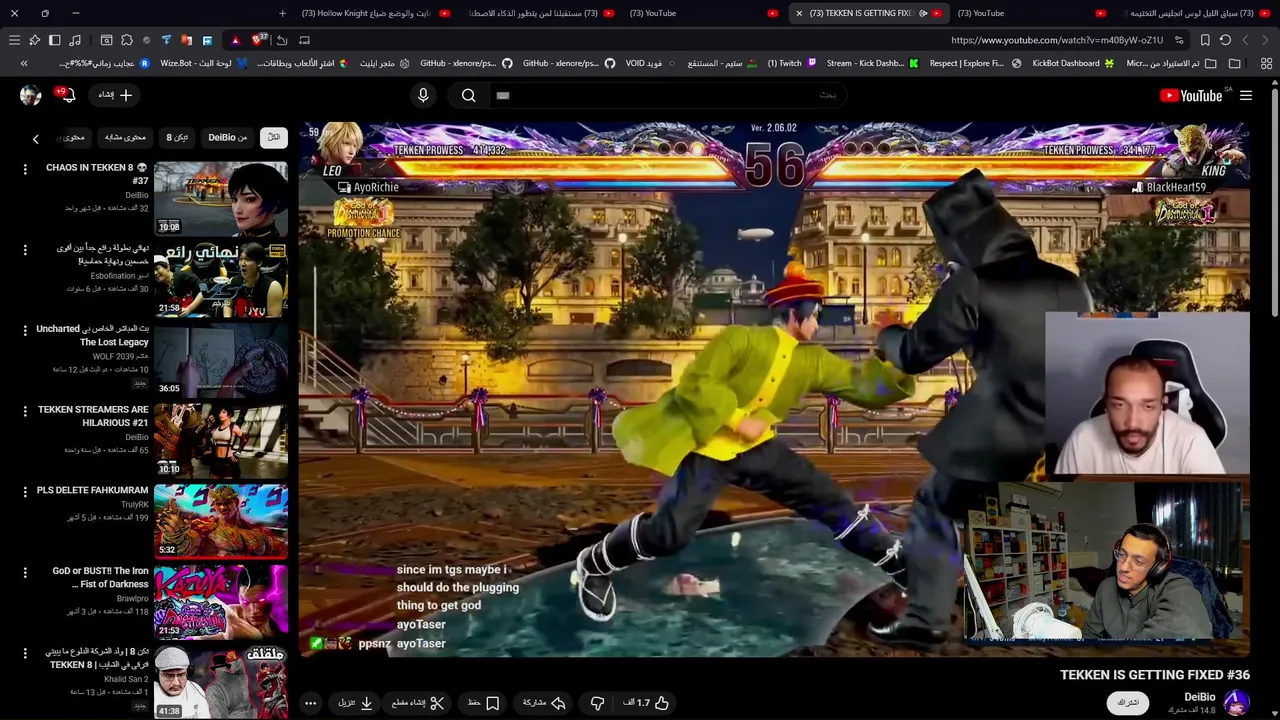Image resolution: width=1280 pixels, height=720 pixels.
Task: Subscribe to DeiBio channel (اشتراك)
Action: [x=1128, y=703]
